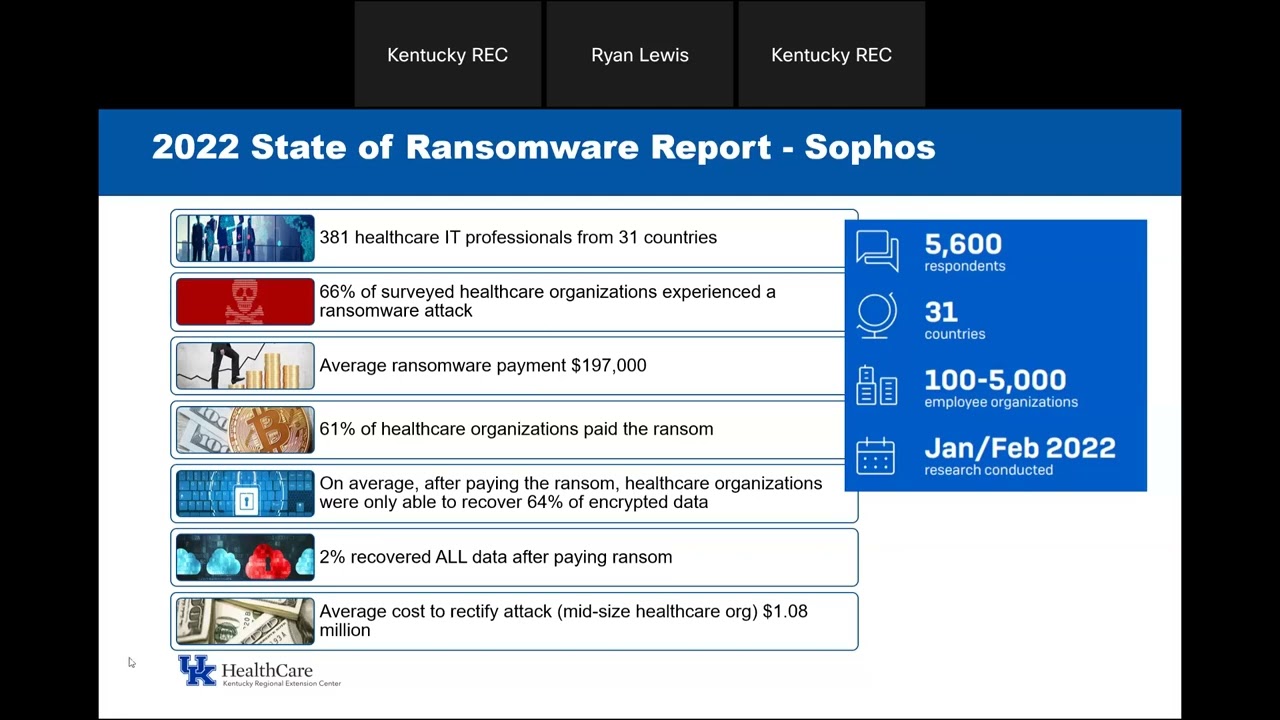Click the keyboard padlock image

pyautogui.click(x=245, y=493)
